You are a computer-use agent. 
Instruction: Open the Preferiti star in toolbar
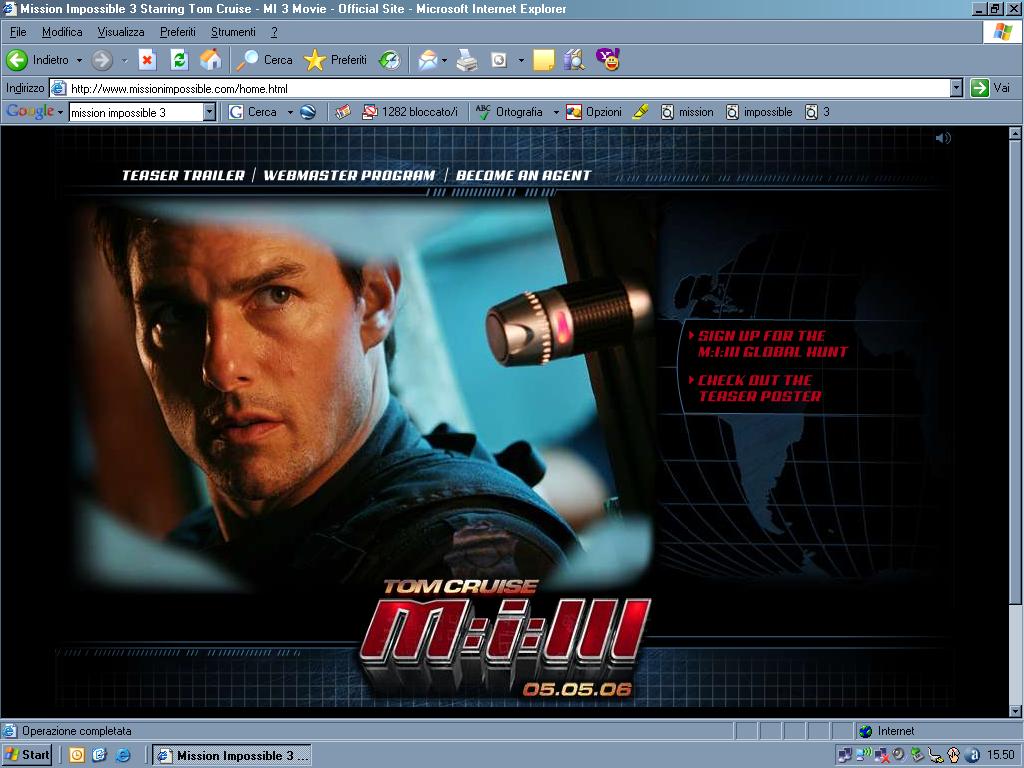315,60
